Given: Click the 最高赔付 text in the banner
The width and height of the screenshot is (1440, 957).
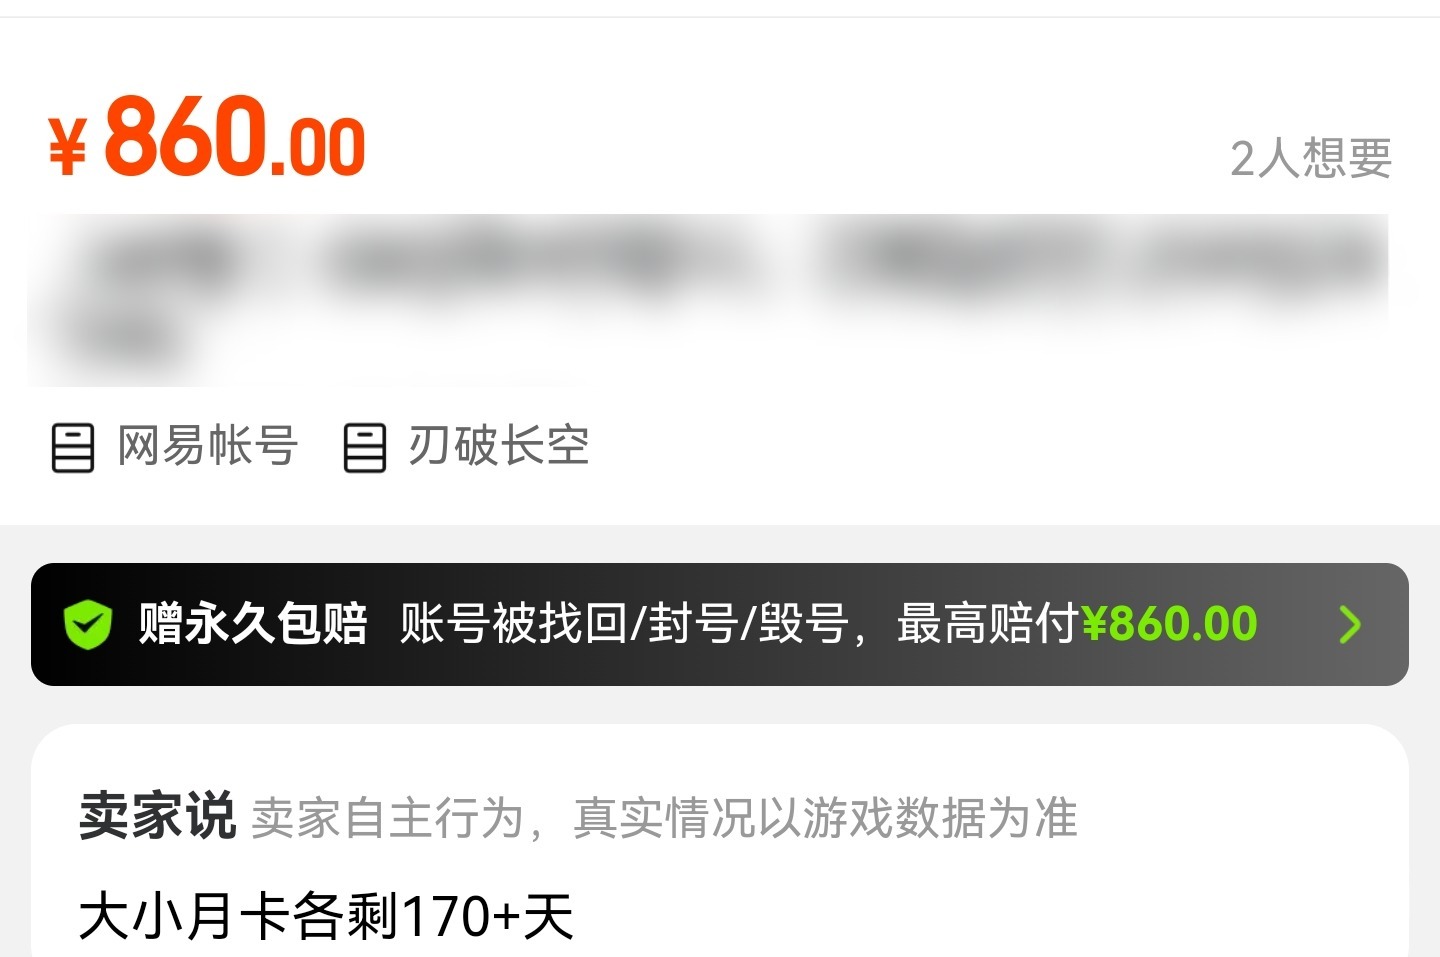Looking at the screenshot, I should [988, 624].
